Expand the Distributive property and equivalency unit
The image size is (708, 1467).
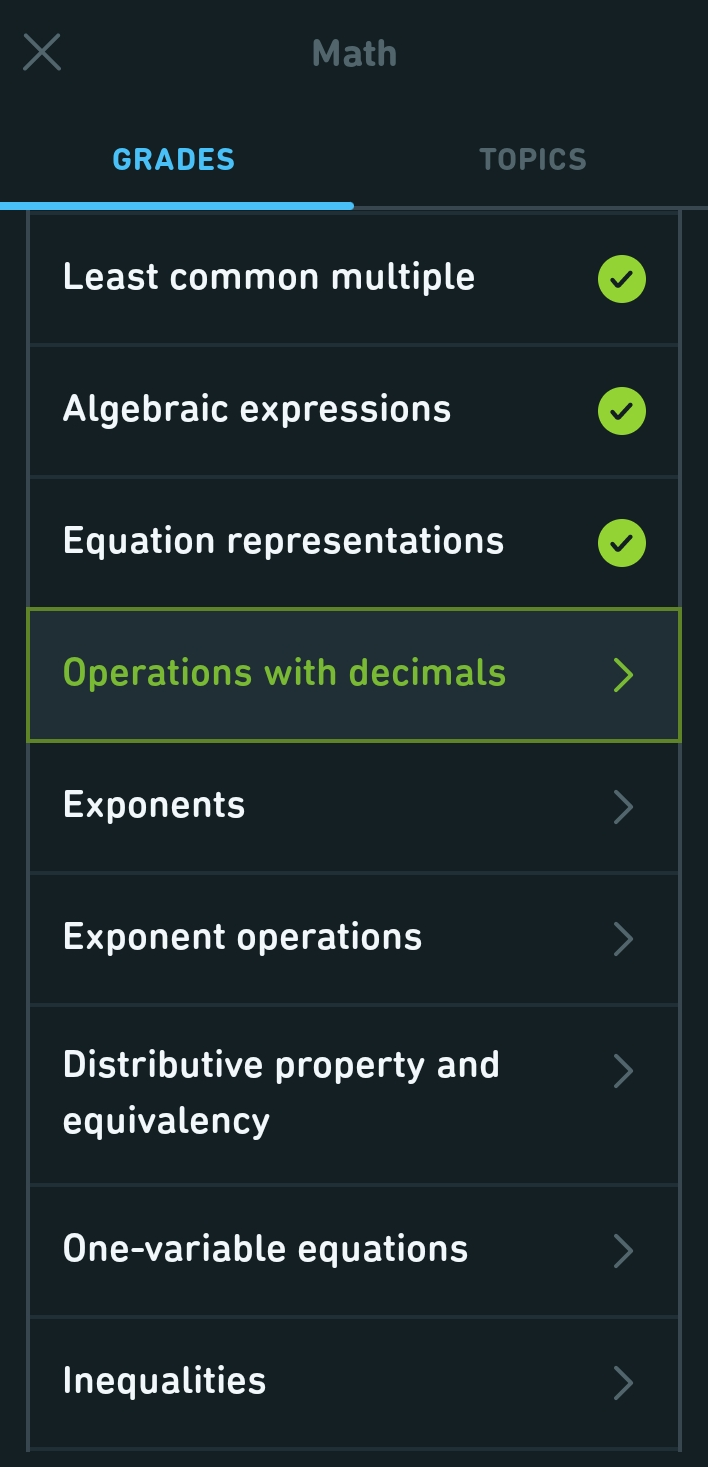click(x=354, y=1092)
